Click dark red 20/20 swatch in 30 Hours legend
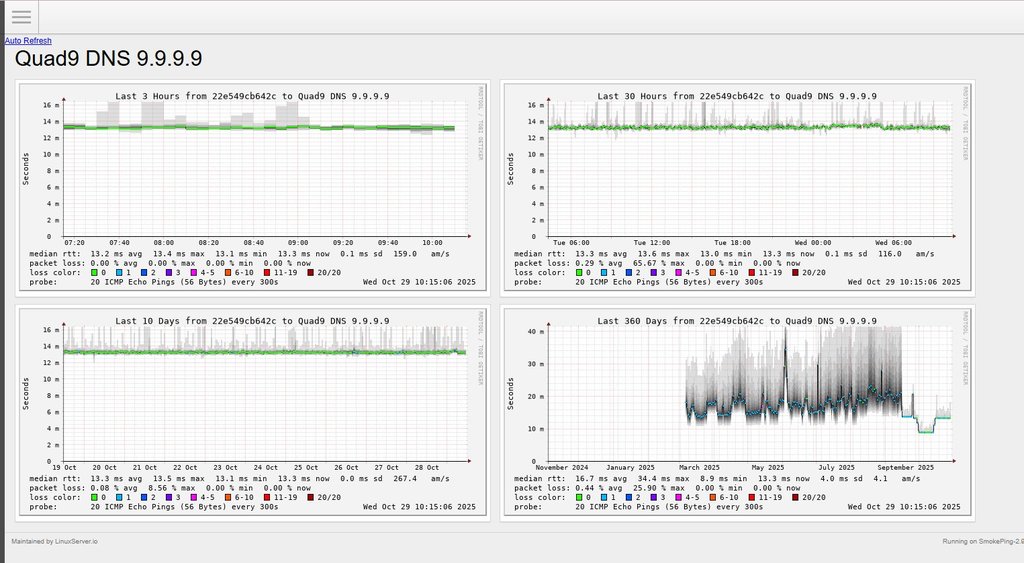Screen dimensions: 1024x563 point(796,272)
